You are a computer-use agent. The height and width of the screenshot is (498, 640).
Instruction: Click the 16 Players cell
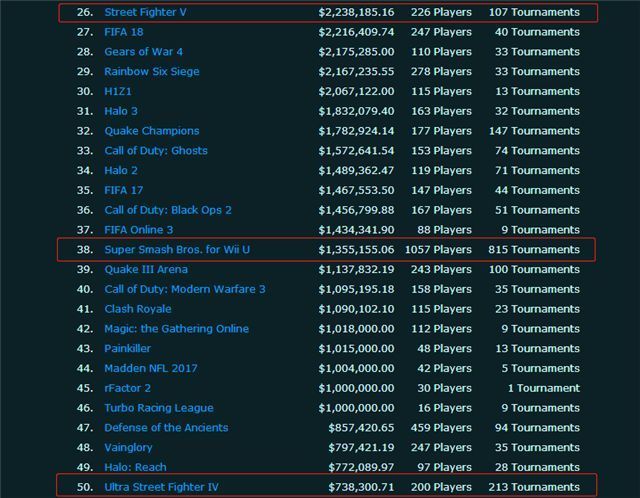tap(444, 408)
